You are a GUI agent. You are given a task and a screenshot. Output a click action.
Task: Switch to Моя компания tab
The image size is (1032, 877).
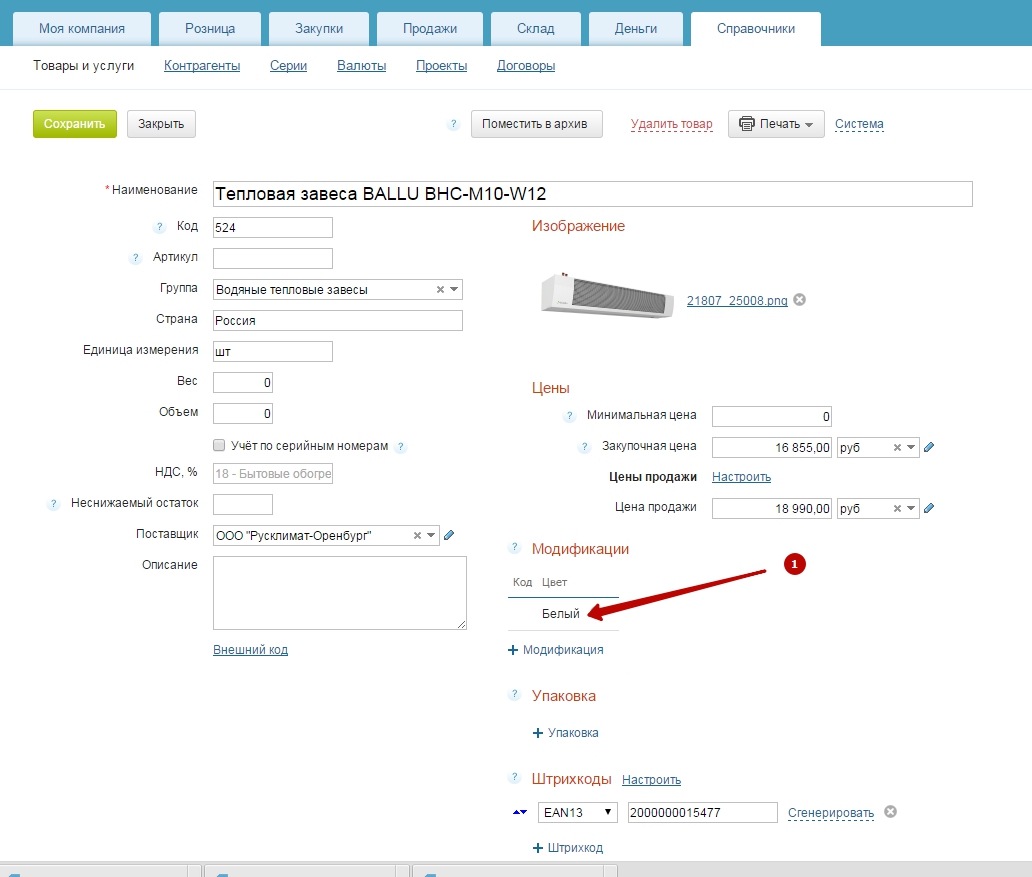(82, 29)
